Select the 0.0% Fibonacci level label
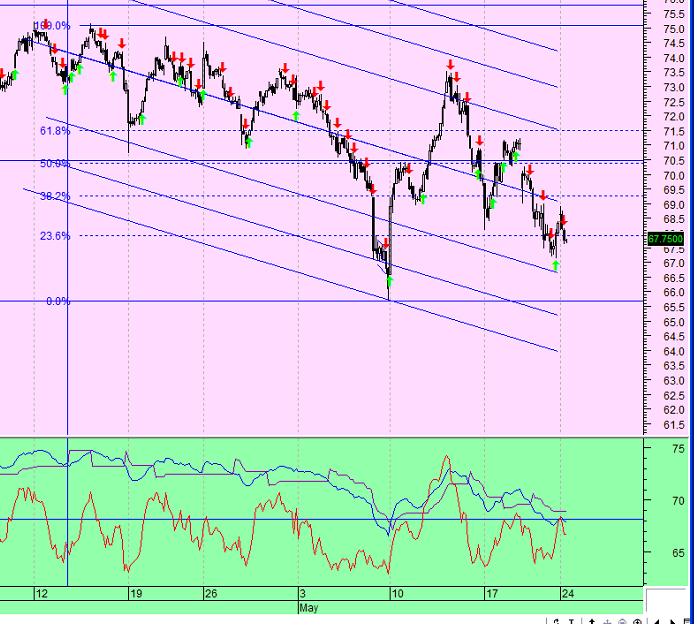The width and height of the screenshot is (697, 626). point(58,301)
